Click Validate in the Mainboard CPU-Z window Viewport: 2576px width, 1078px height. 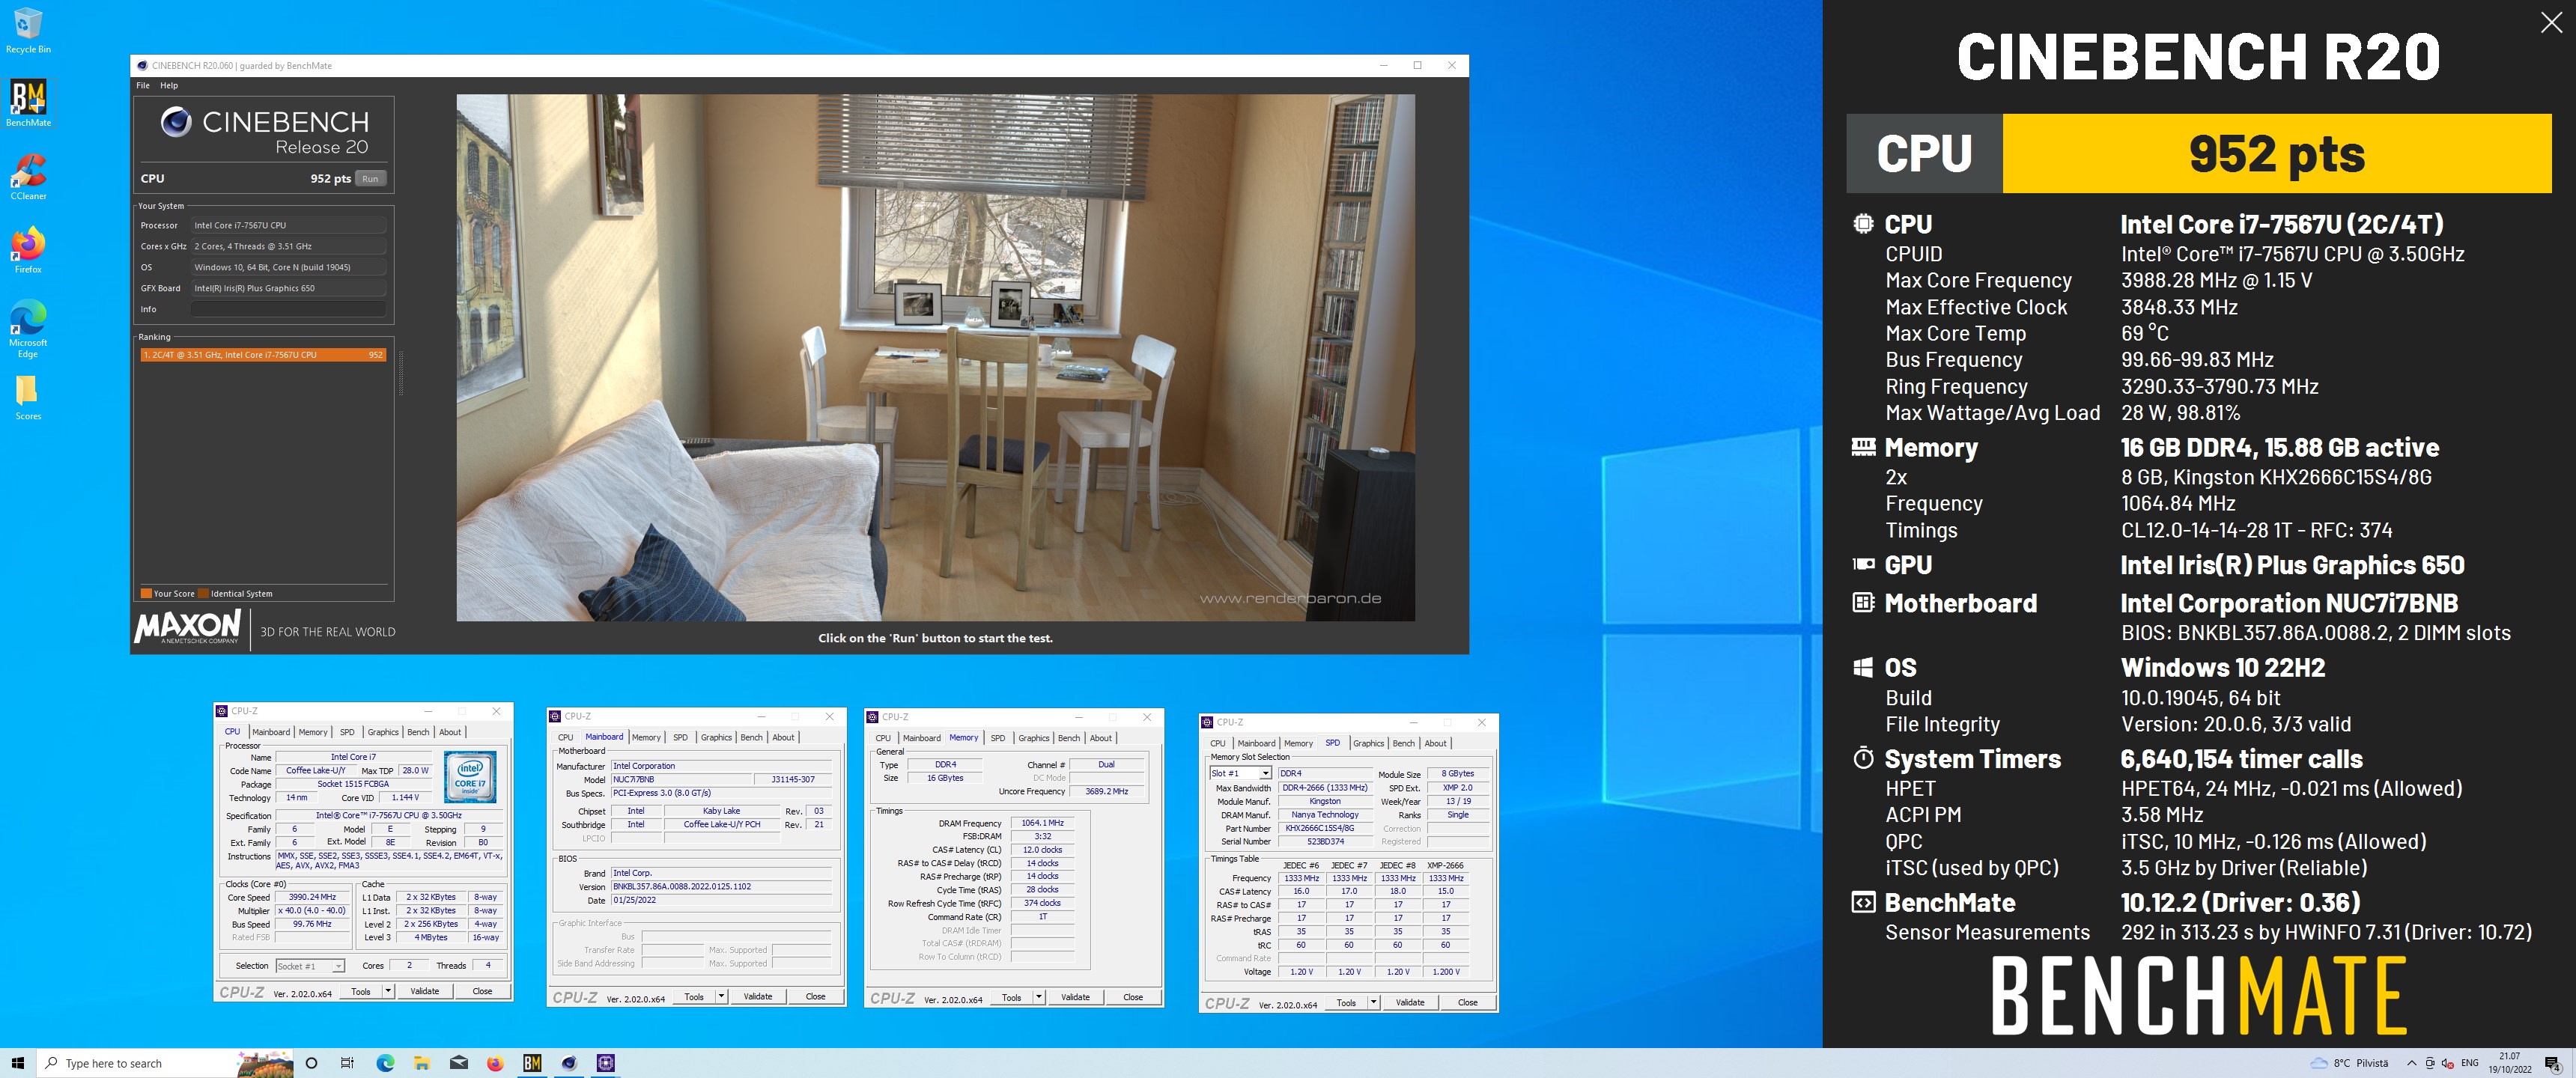click(757, 996)
